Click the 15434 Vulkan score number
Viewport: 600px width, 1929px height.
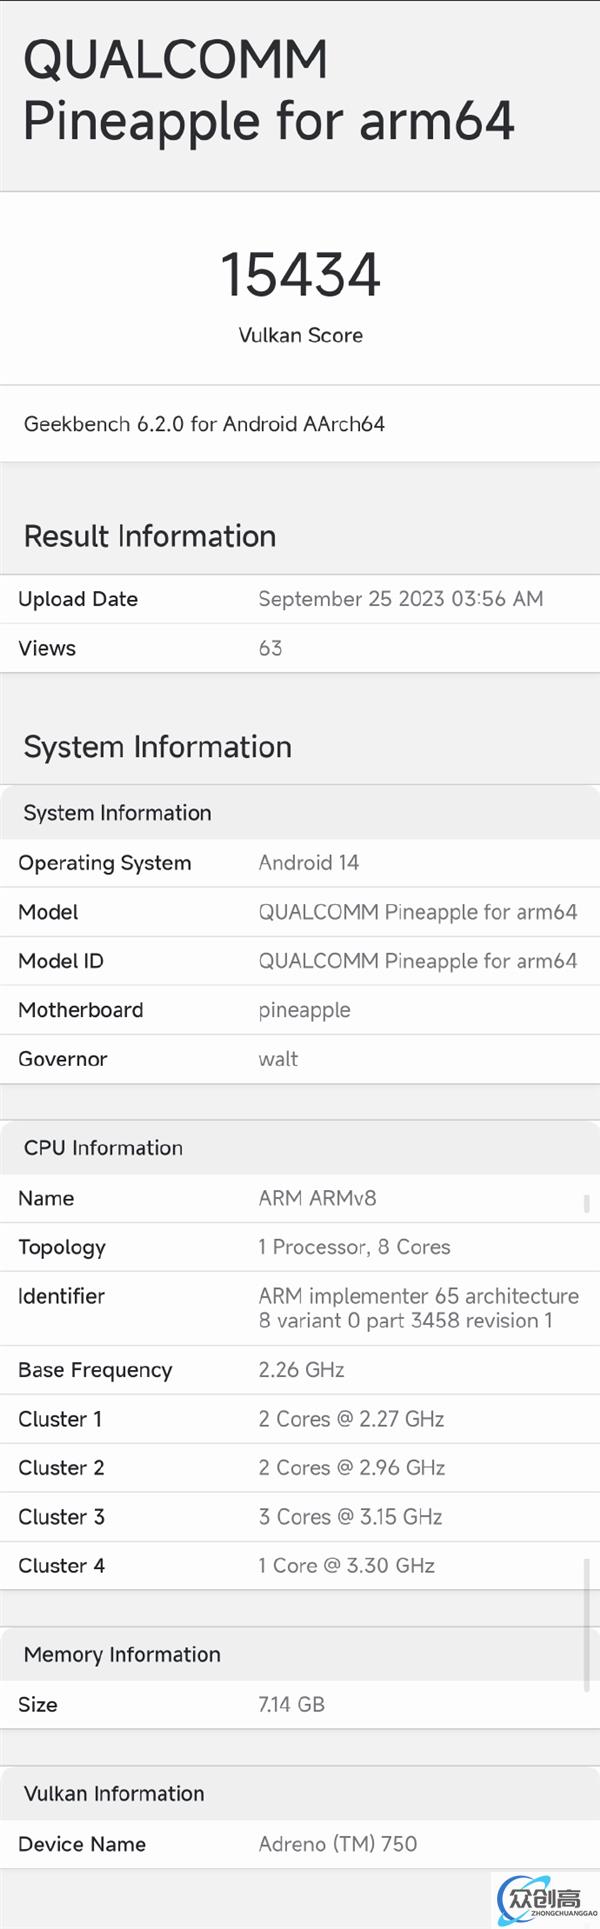300,274
